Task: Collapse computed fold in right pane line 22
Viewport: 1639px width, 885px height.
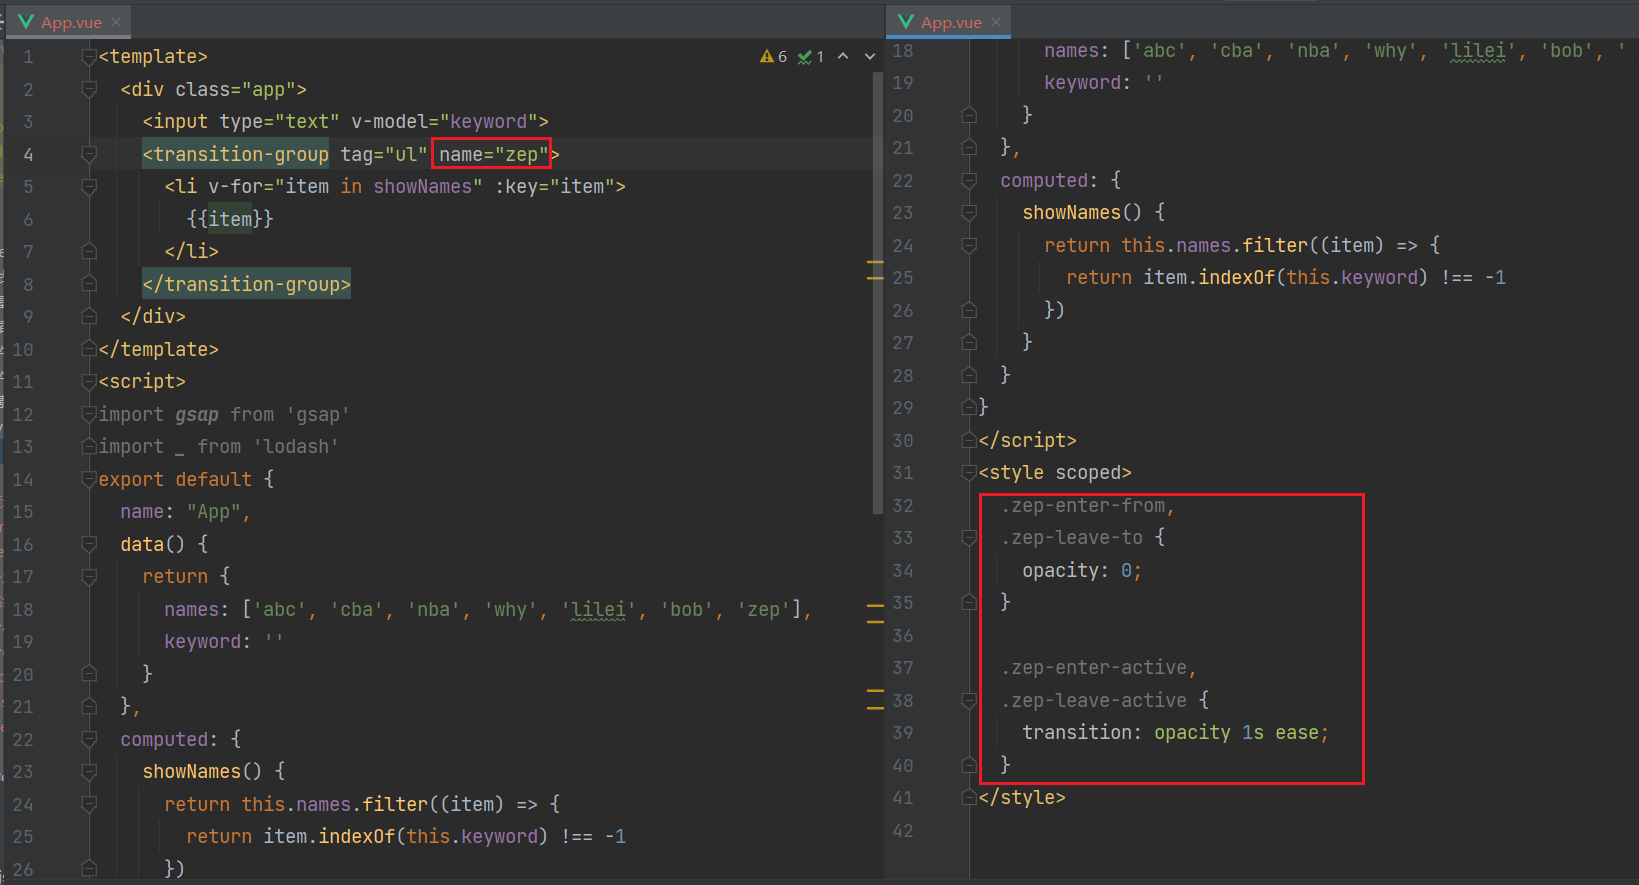Action: click(x=969, y=181)
